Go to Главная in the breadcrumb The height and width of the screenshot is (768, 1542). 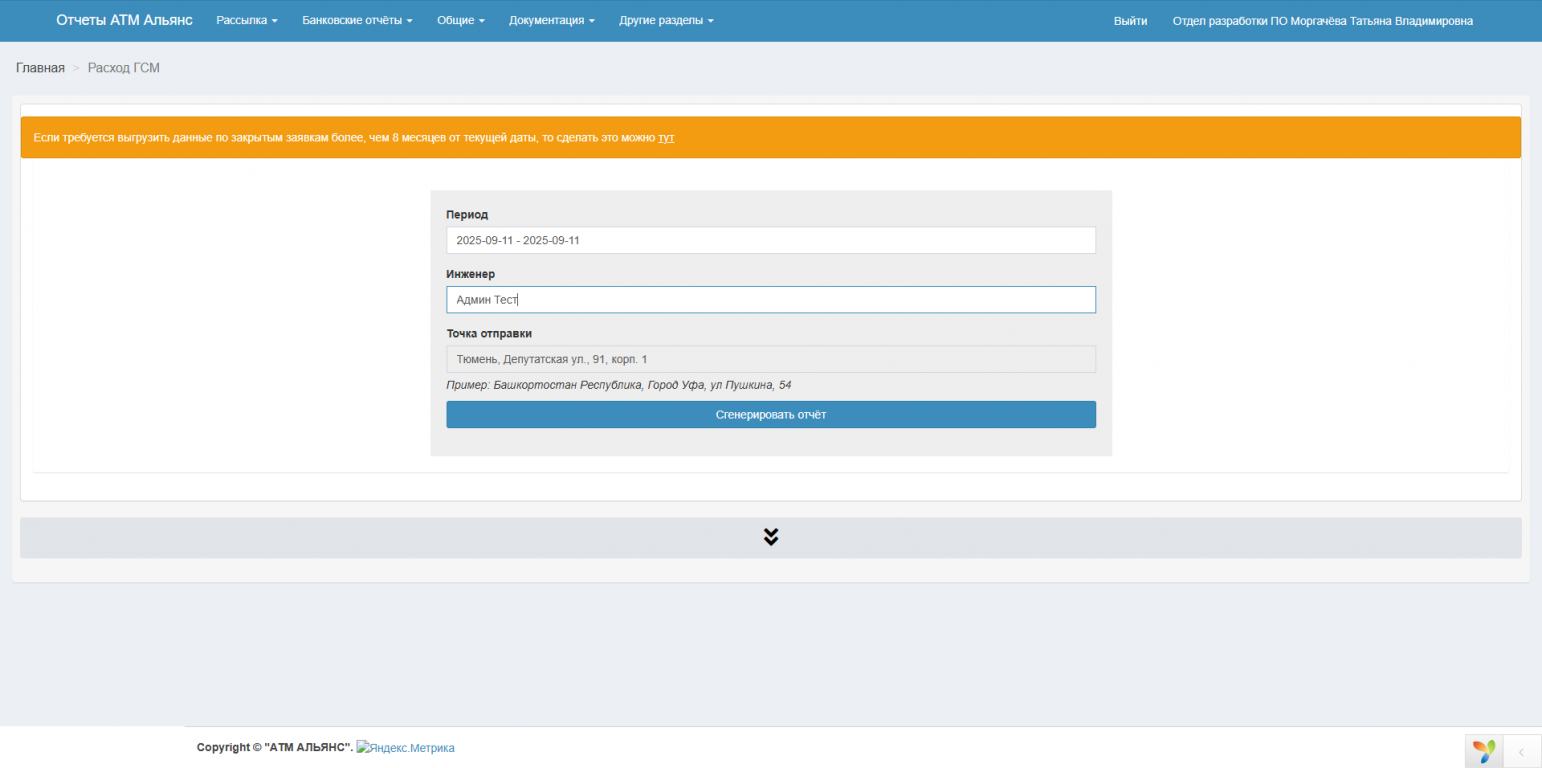[40, 68]
